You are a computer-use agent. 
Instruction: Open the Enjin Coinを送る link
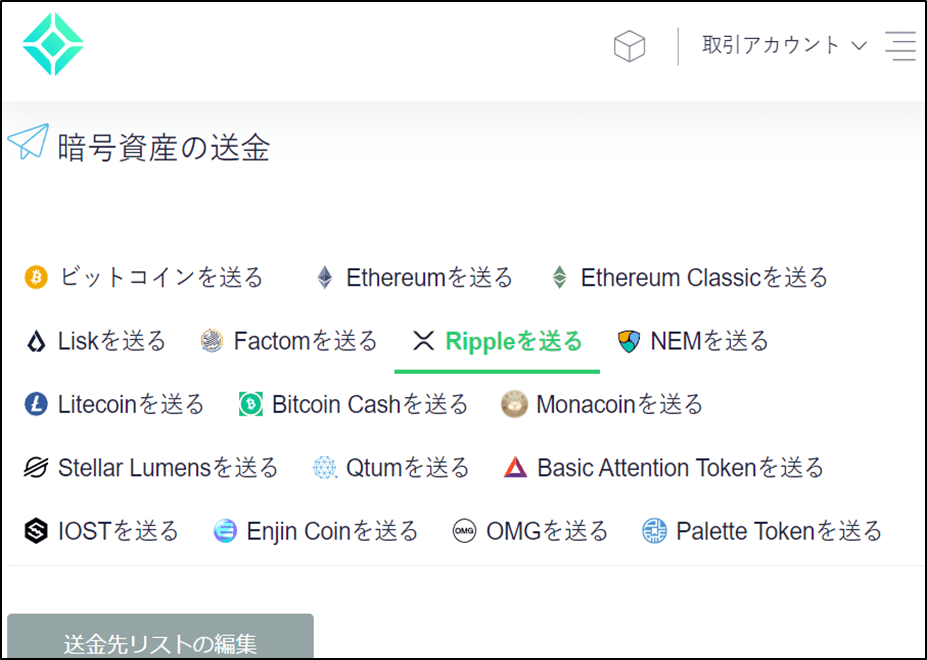(x=316, y=531)
